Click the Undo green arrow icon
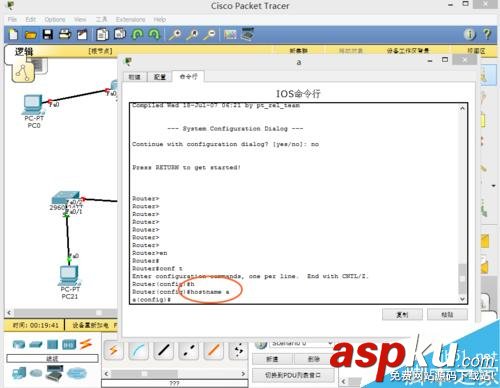The height and width of the screenshot is (388, 500). 138,34
